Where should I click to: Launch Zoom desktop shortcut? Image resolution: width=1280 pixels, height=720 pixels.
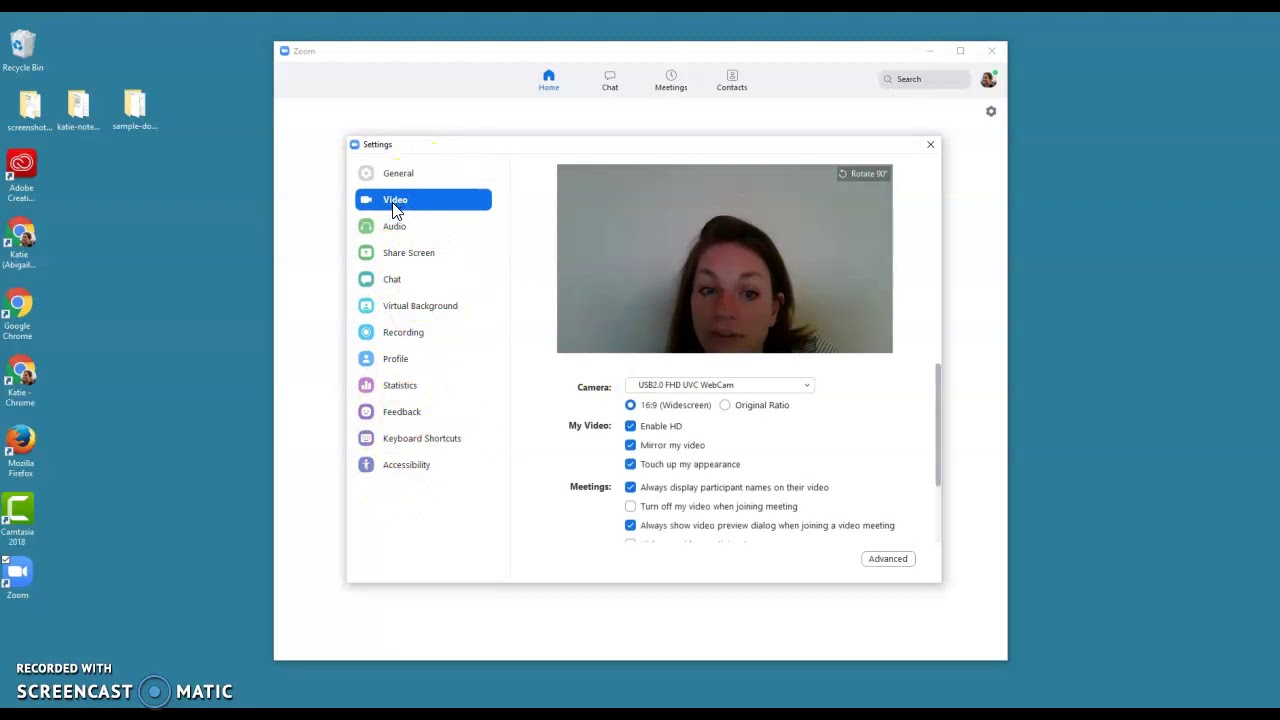(17, 579)
